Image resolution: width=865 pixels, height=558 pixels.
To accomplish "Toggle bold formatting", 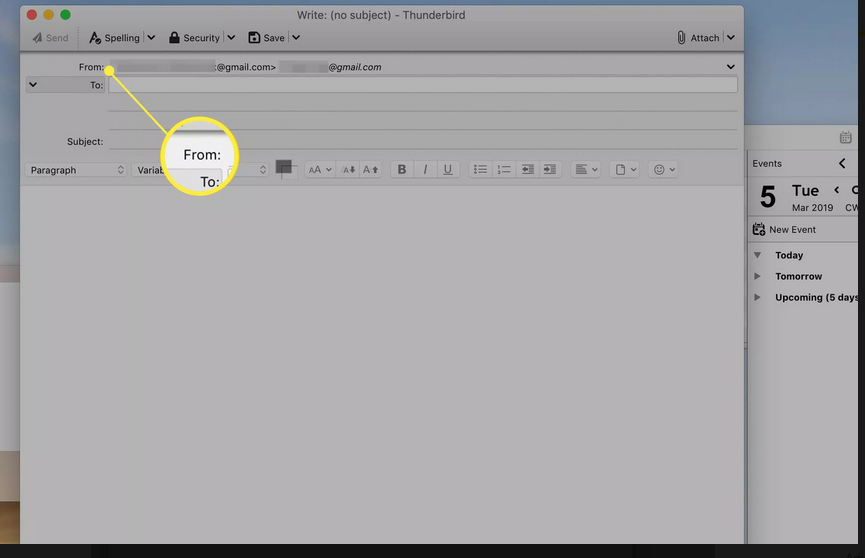I will [x=402, y=169].
